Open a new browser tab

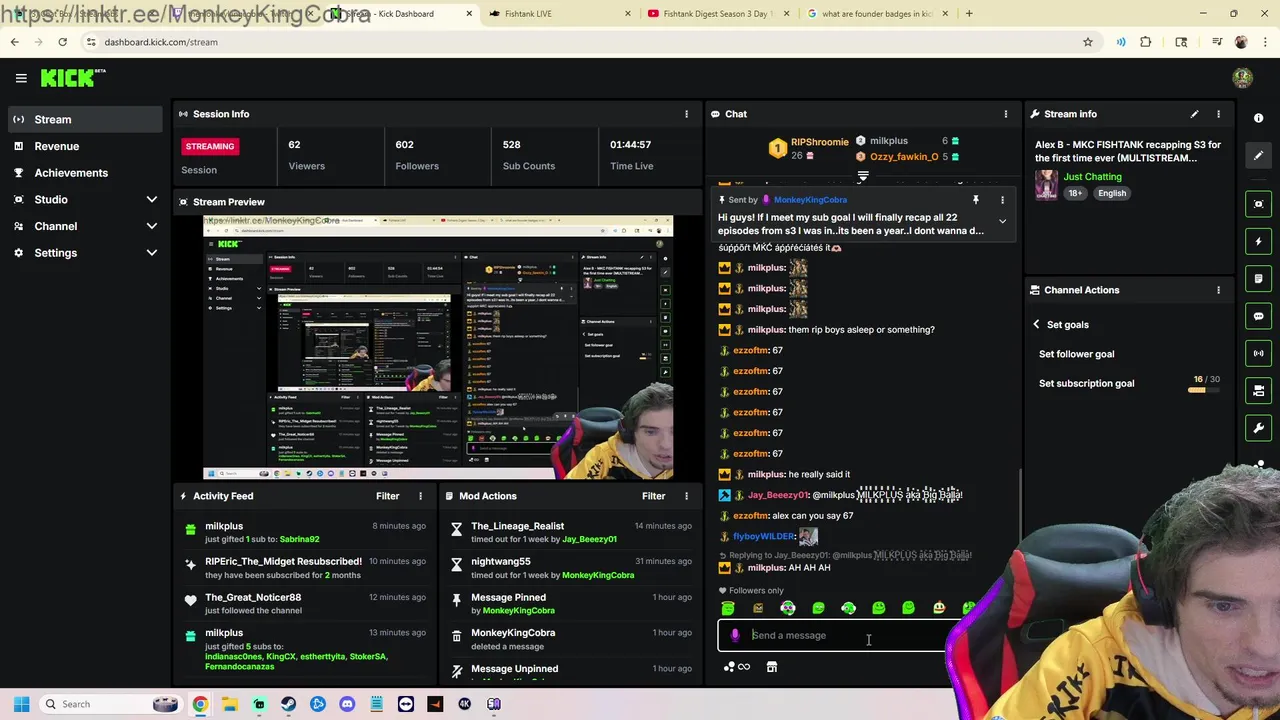coord(969,14)
